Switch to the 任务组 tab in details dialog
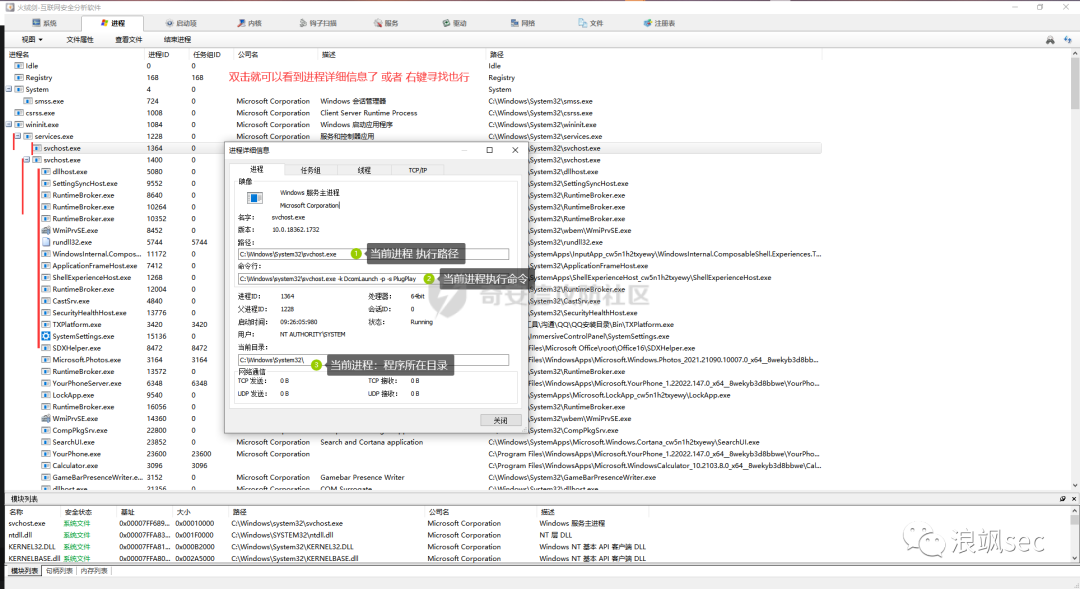 pyautogui.click(x=311, y=169)
